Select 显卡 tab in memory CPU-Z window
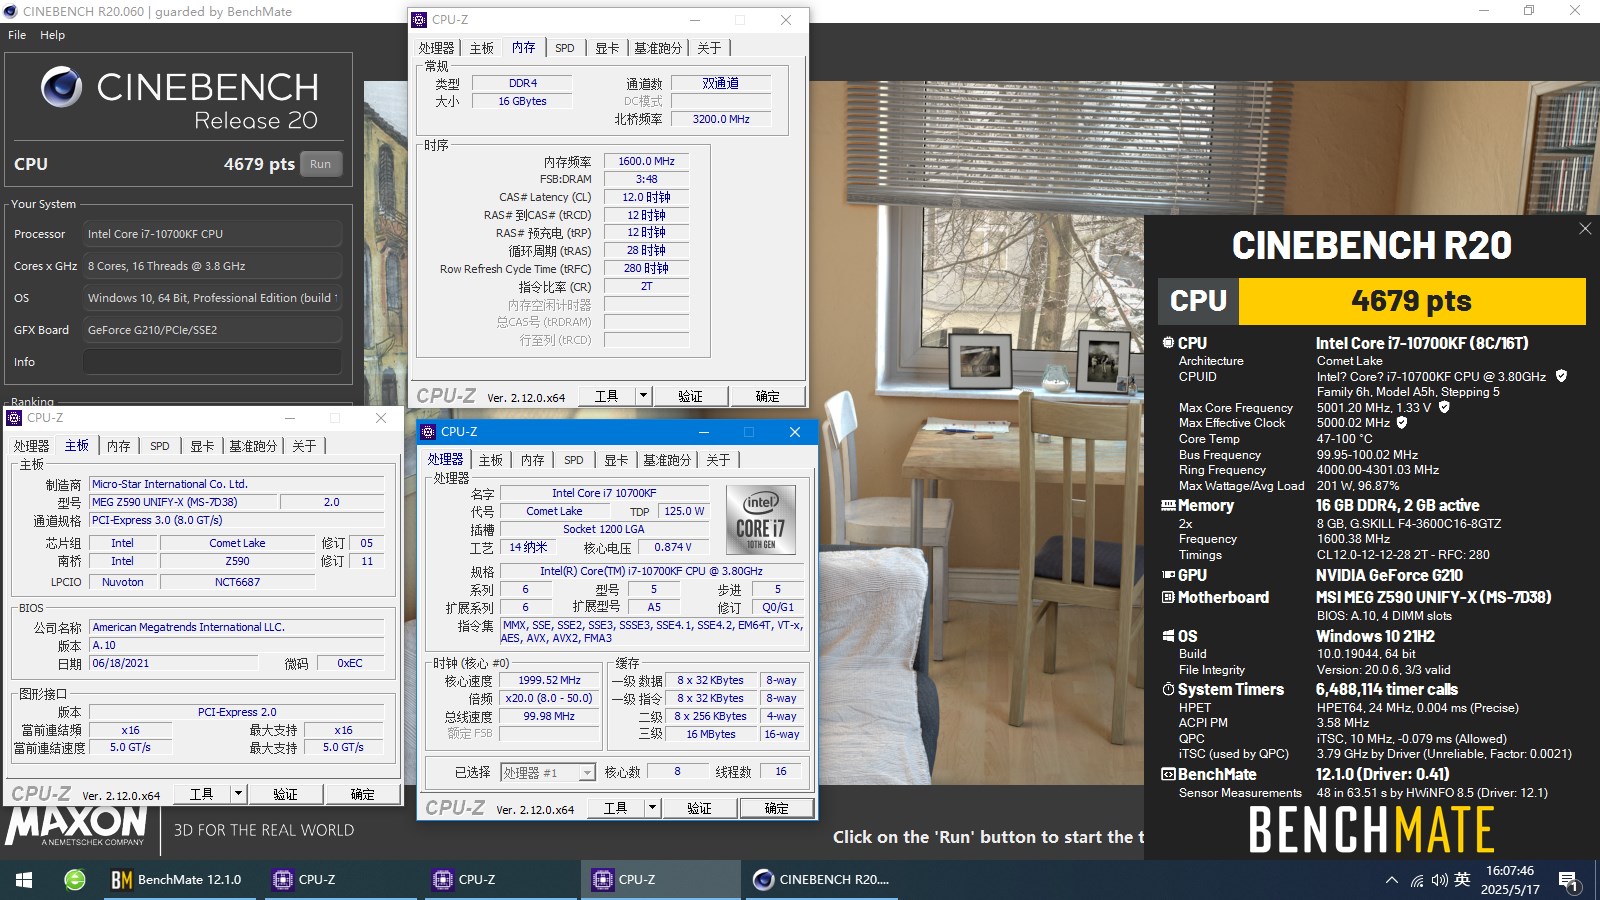The height and width of the screenshot is (900, 1600). click(607, 48)
